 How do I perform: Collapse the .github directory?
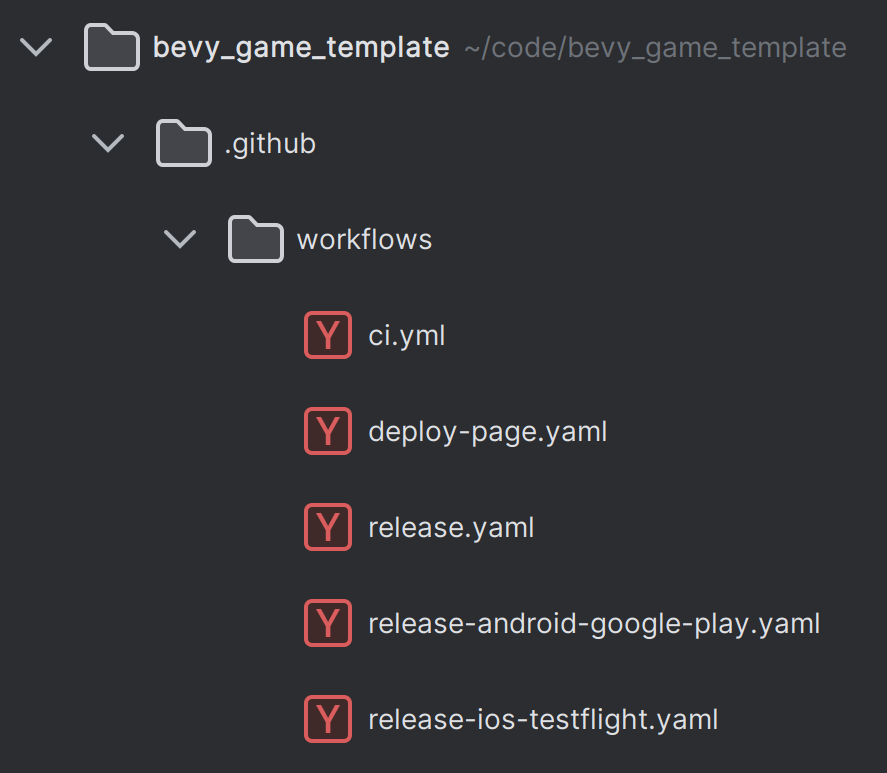[108, 143]
